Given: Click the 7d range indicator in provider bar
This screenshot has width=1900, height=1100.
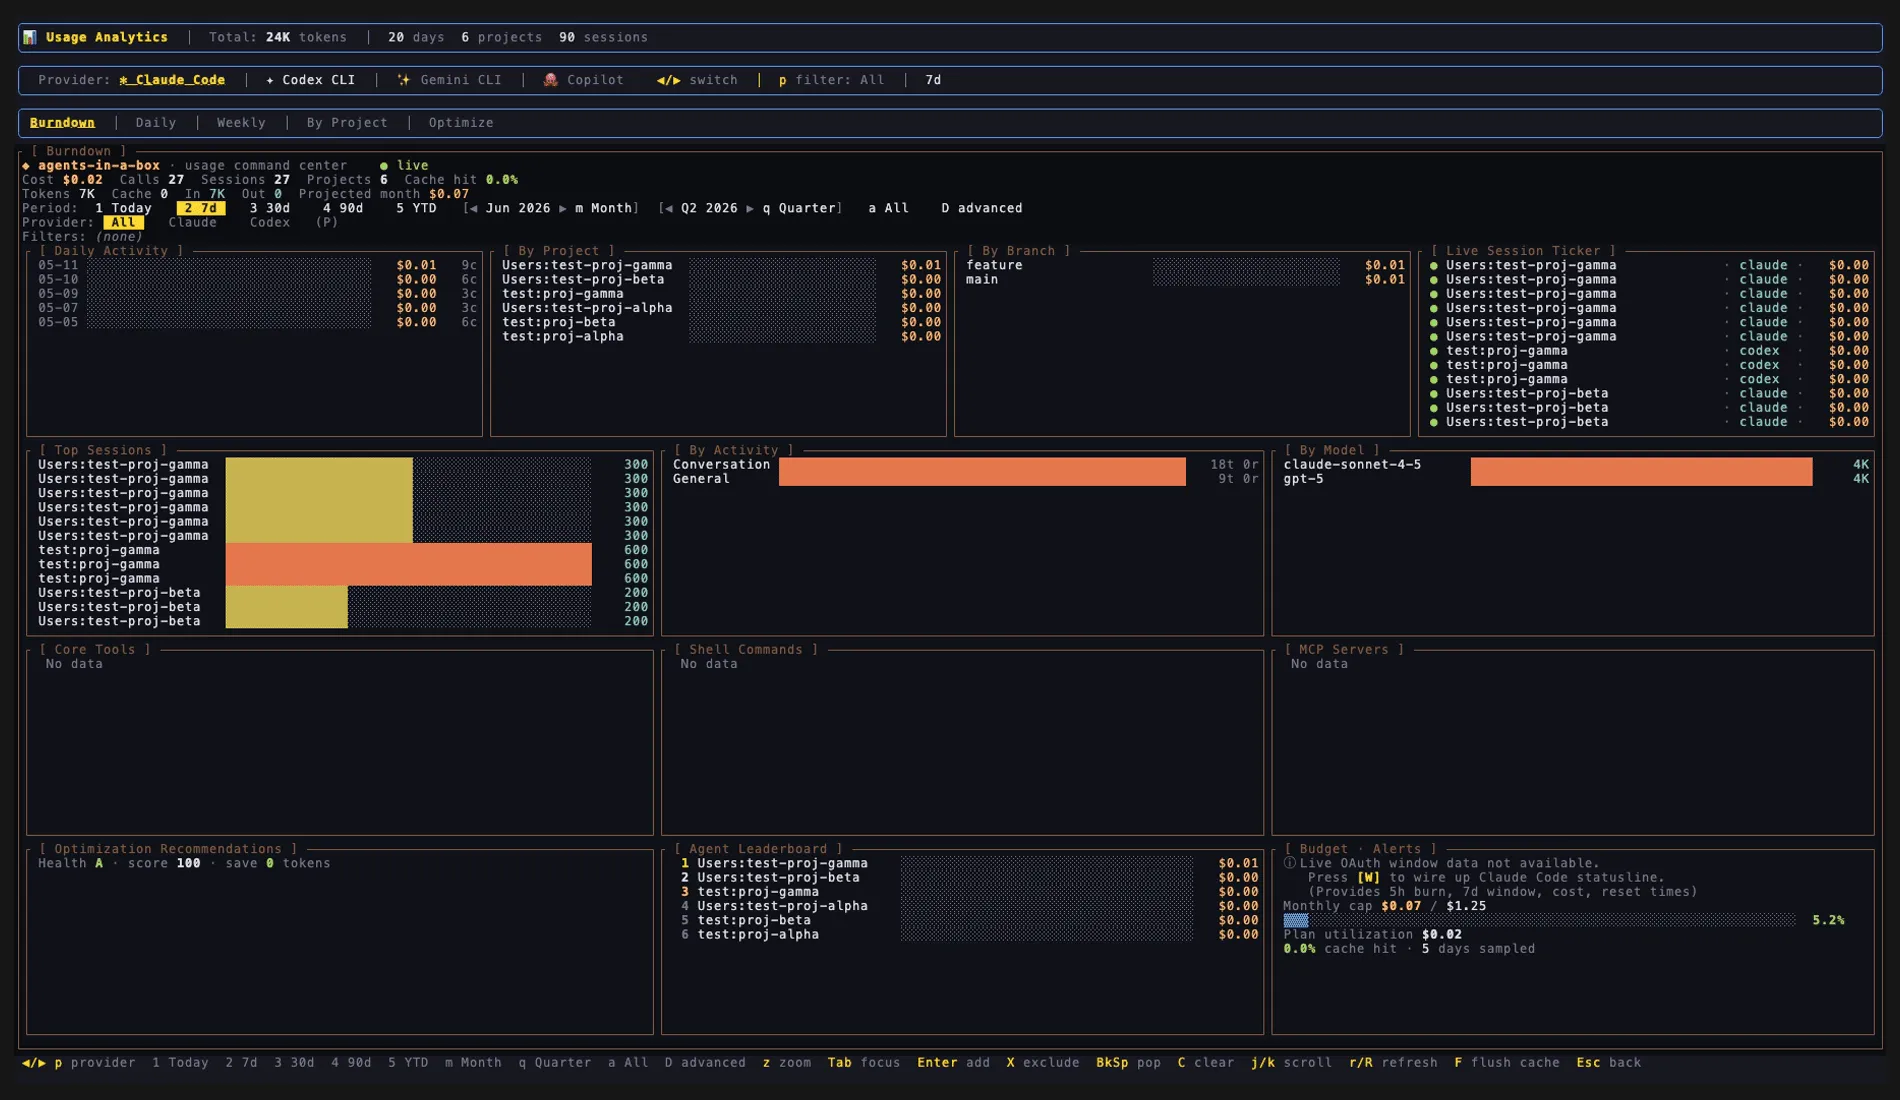Looking at the screenshot, I should 933,80.
